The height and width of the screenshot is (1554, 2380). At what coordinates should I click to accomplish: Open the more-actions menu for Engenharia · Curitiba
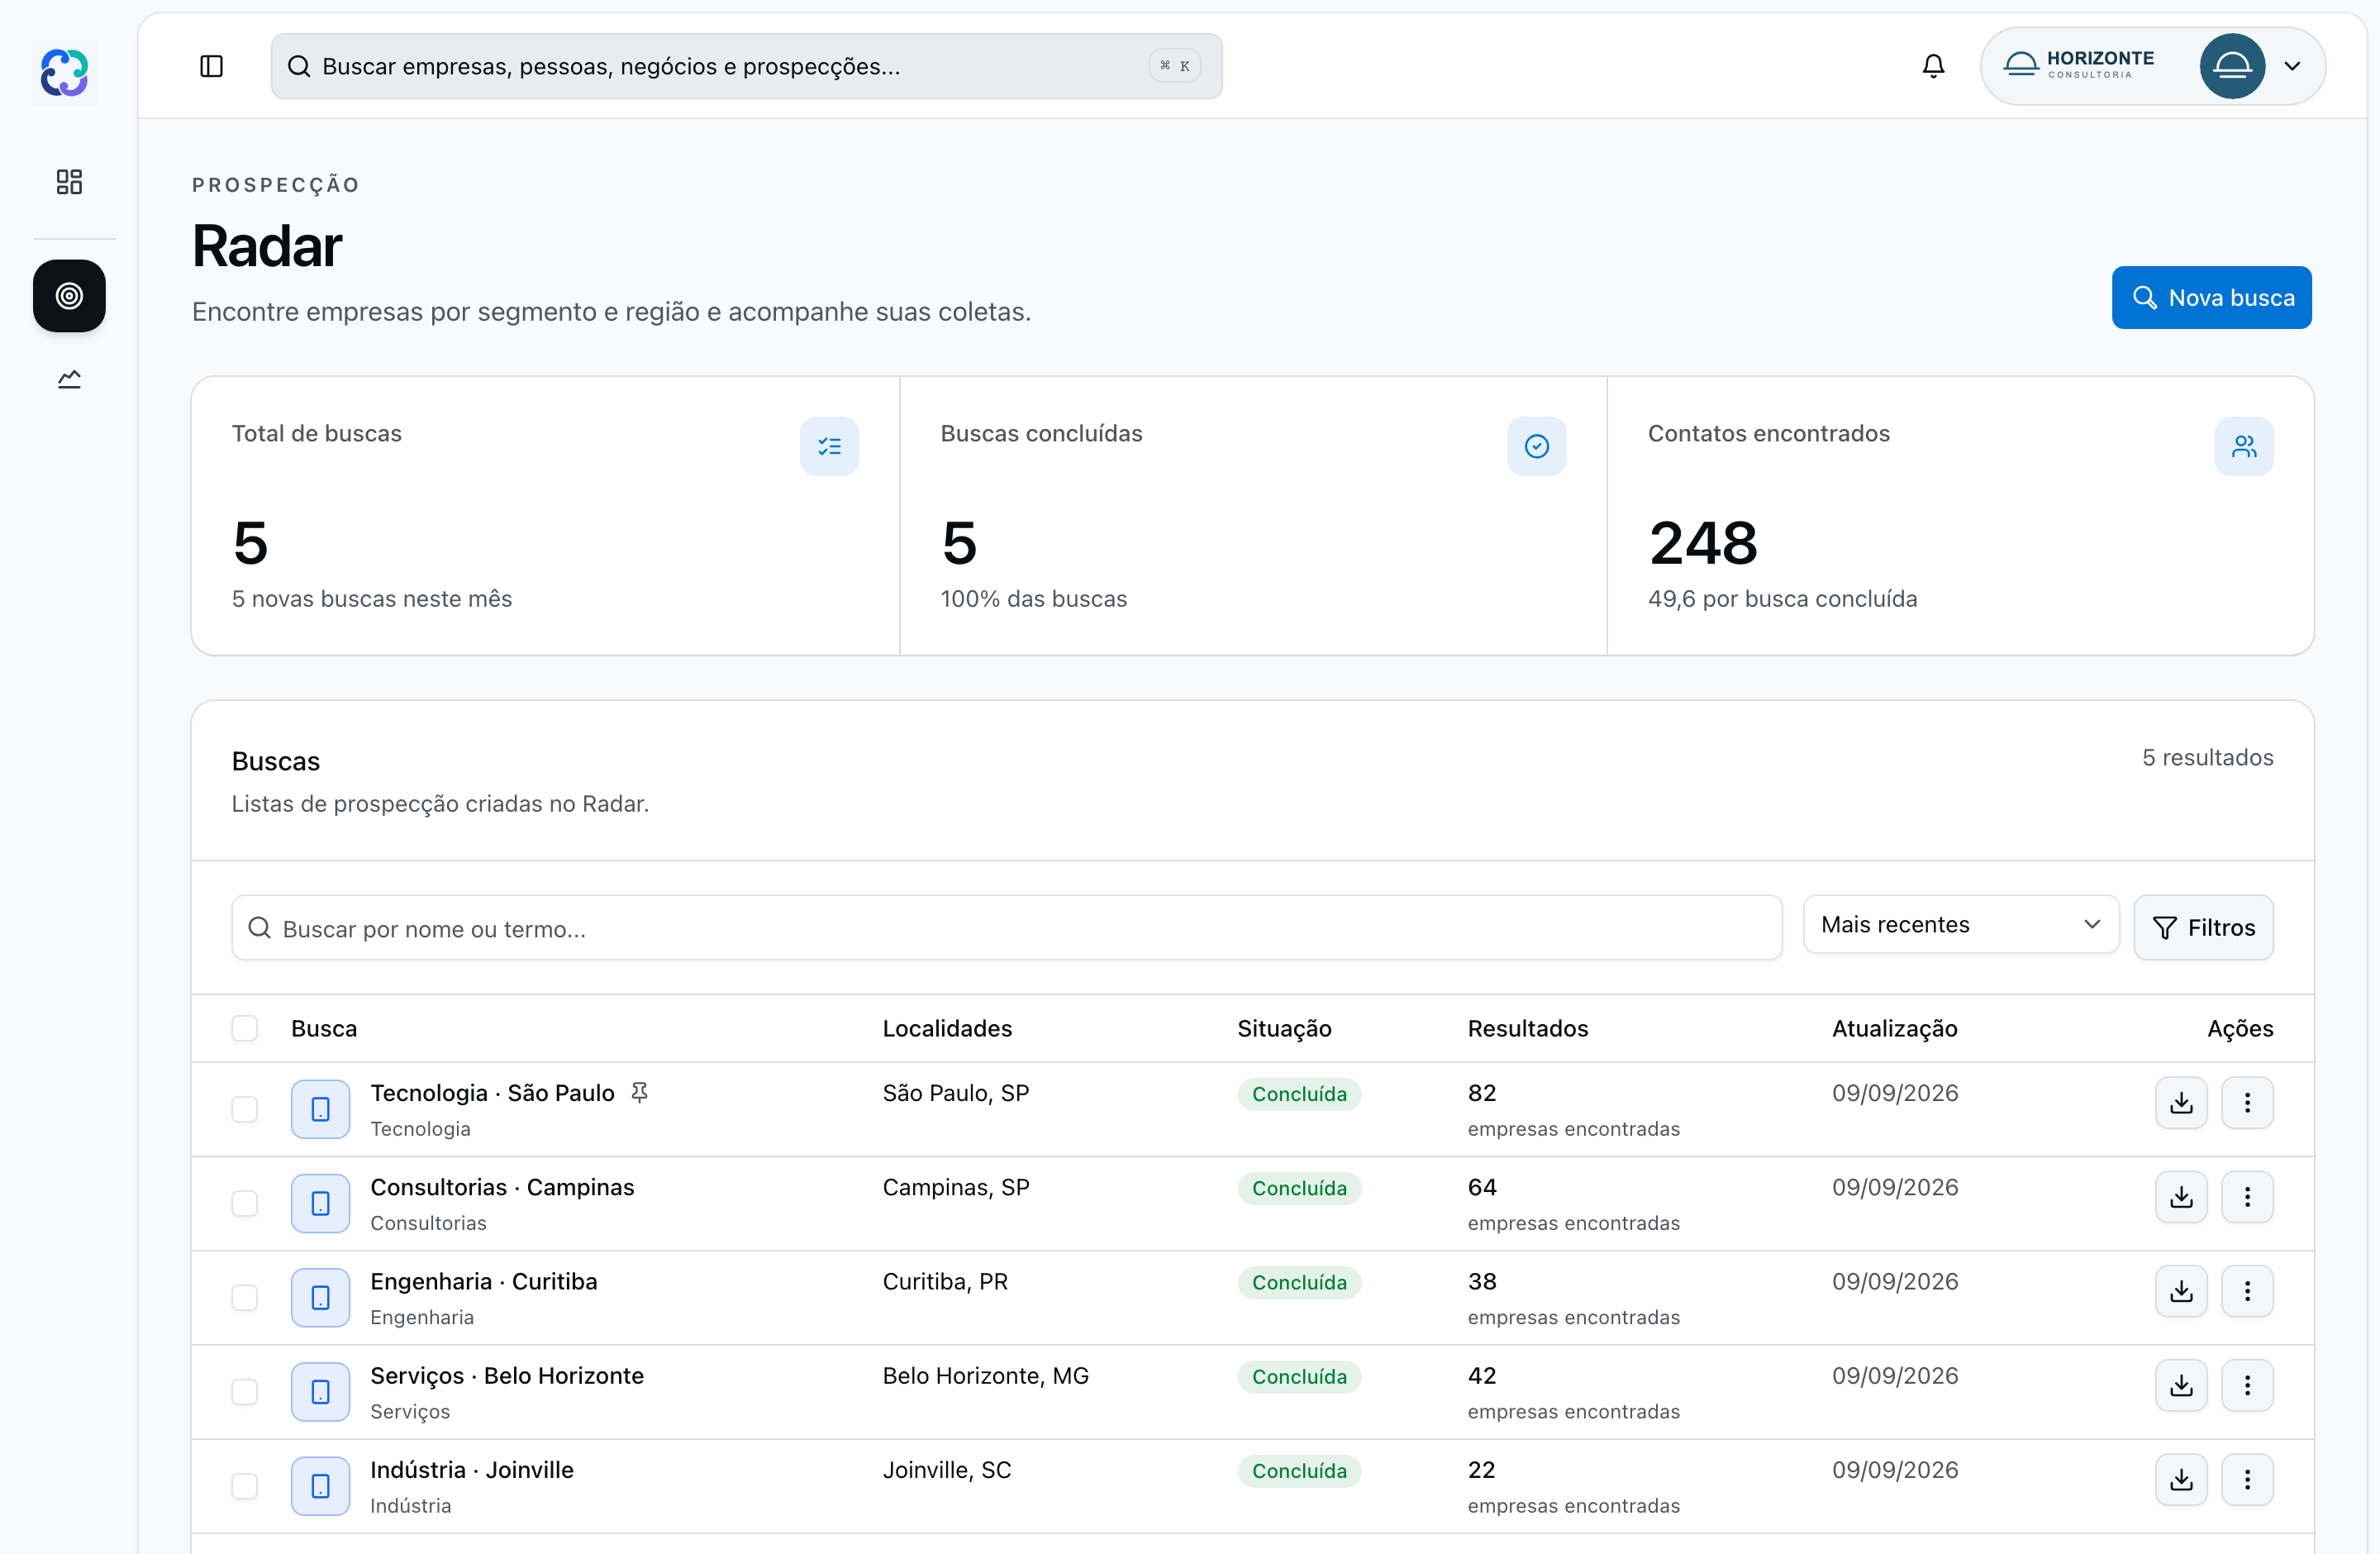[2247, 1291]
